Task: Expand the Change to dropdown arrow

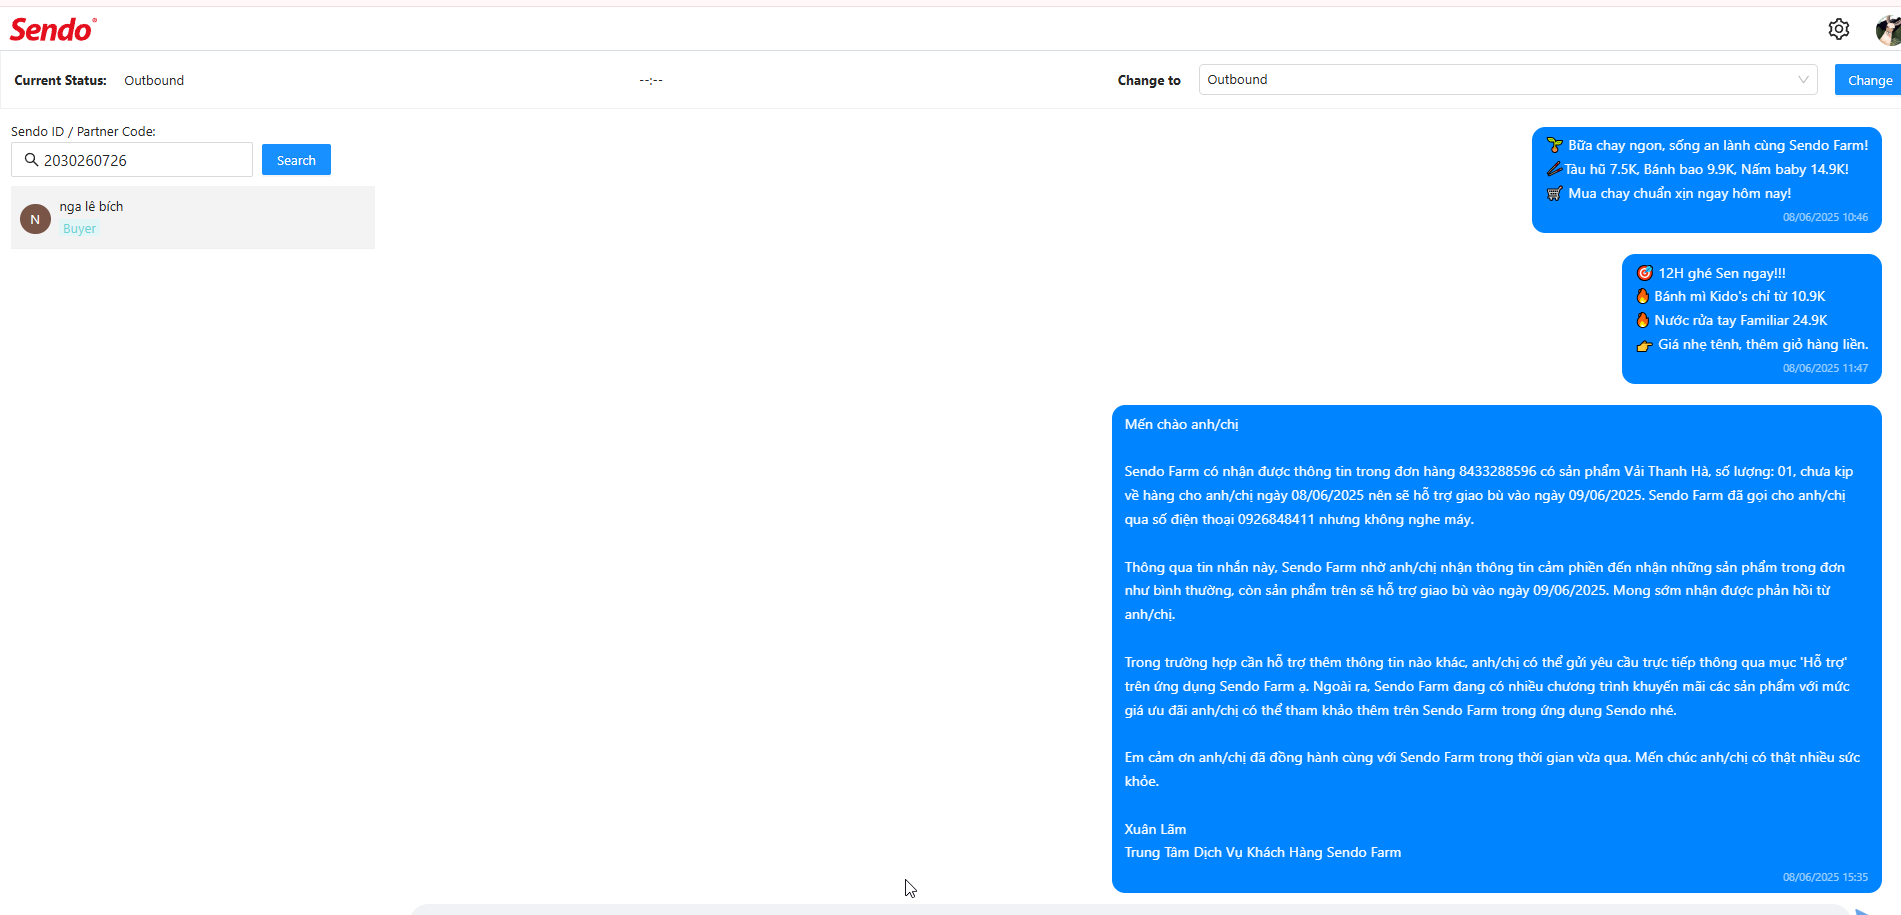Action: [1803, 80]
